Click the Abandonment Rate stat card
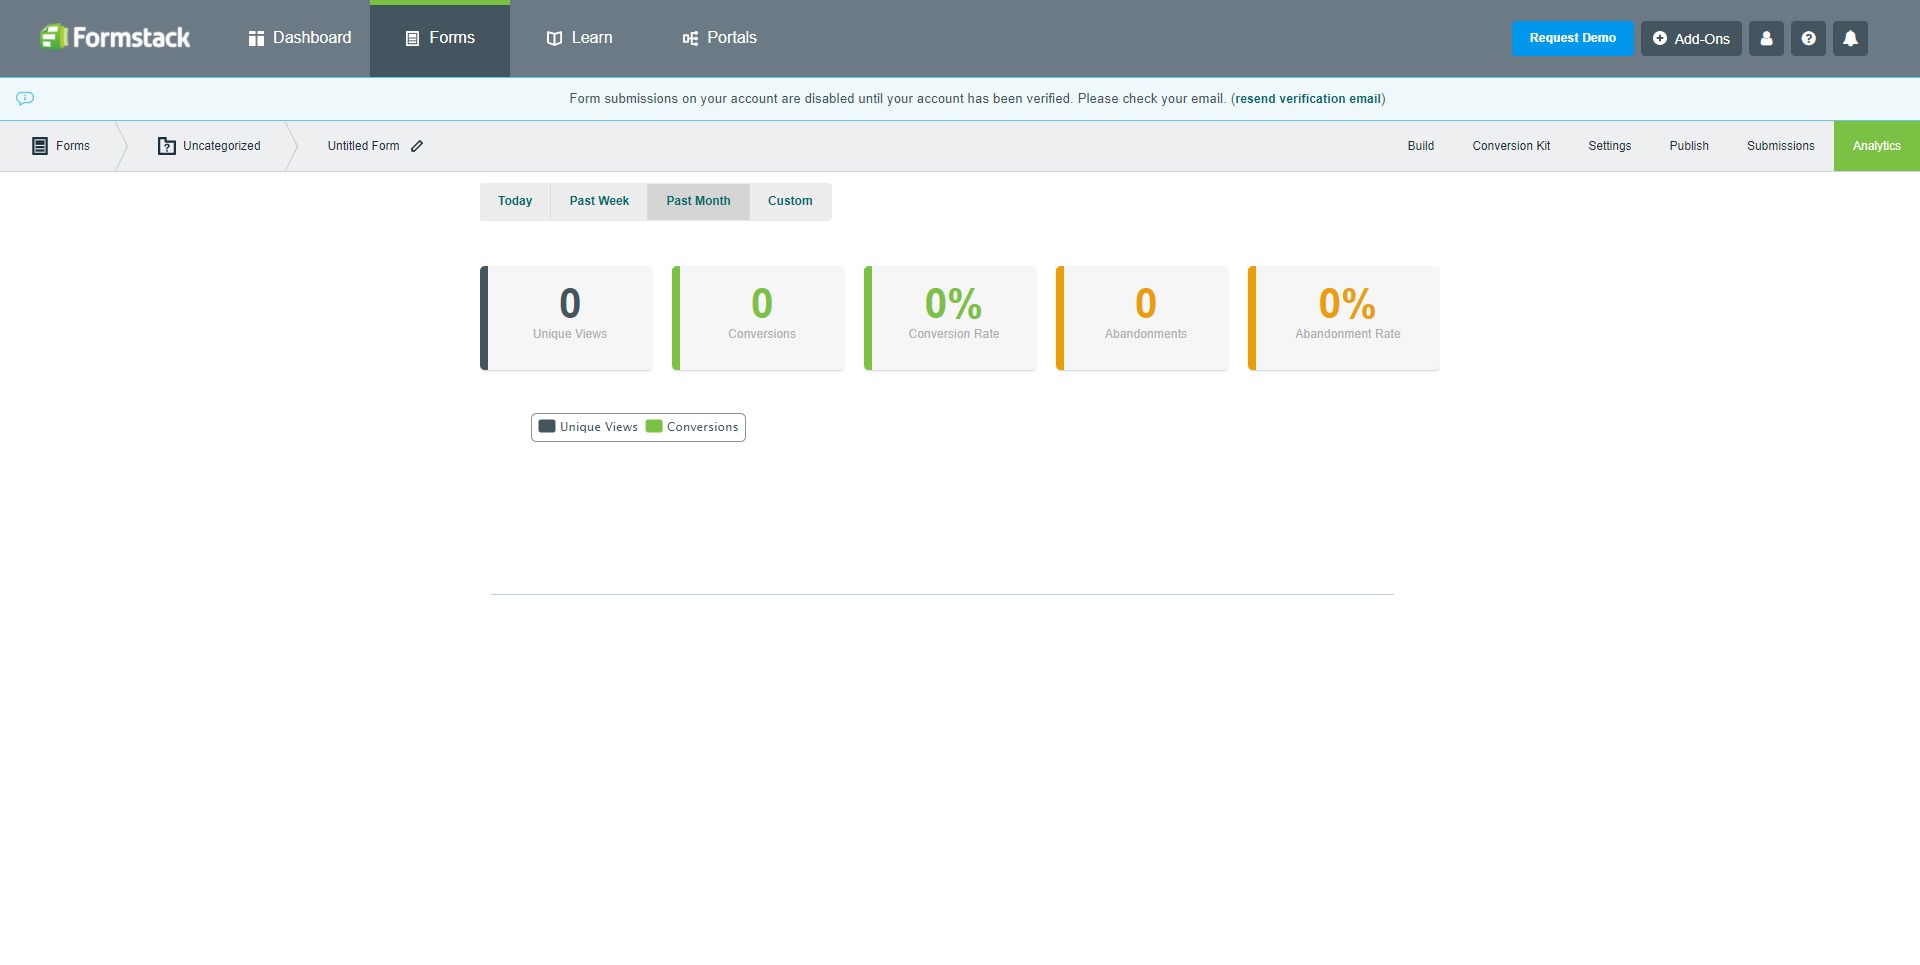The image size is (1920, 965). click(x=1344, y=318)
